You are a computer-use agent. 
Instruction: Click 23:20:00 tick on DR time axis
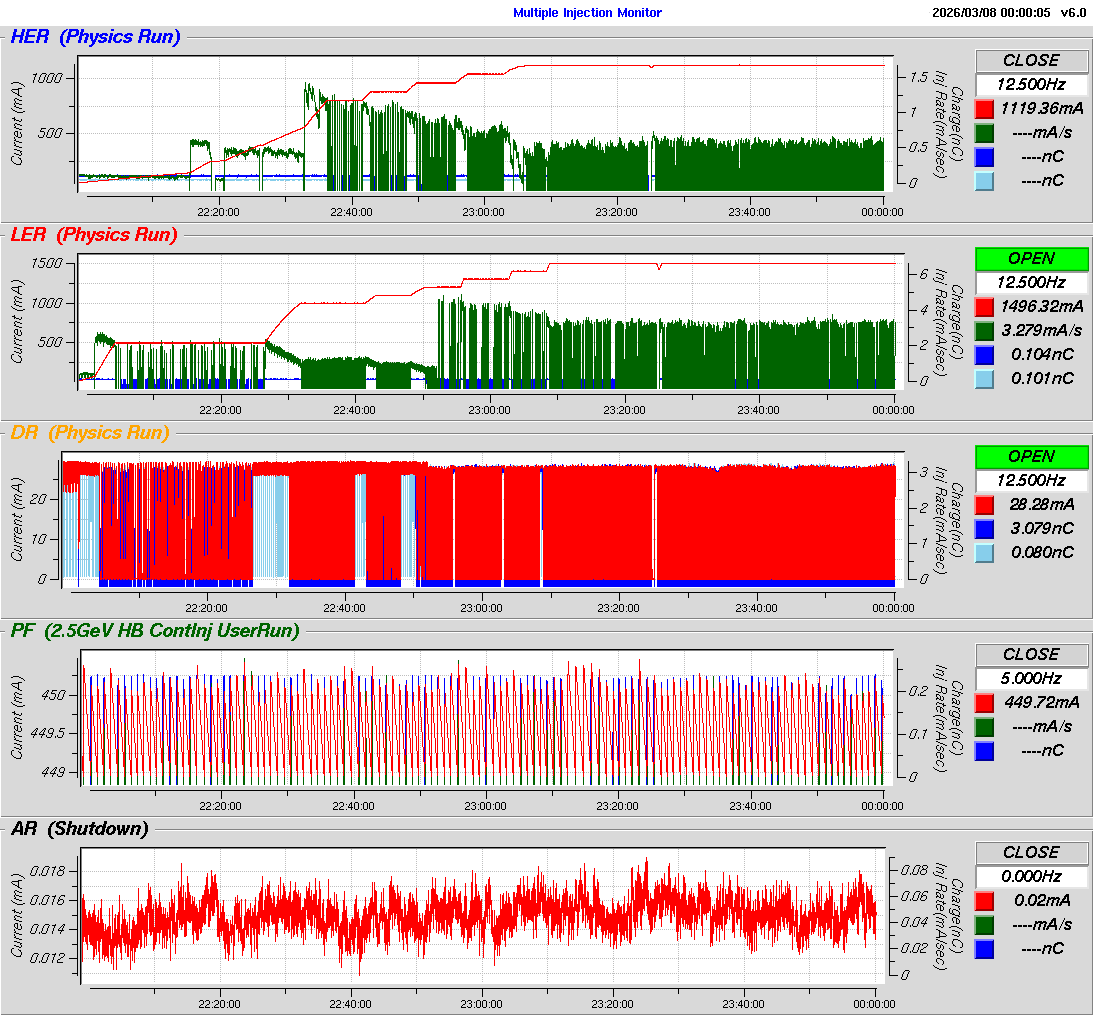coord(618,608)
